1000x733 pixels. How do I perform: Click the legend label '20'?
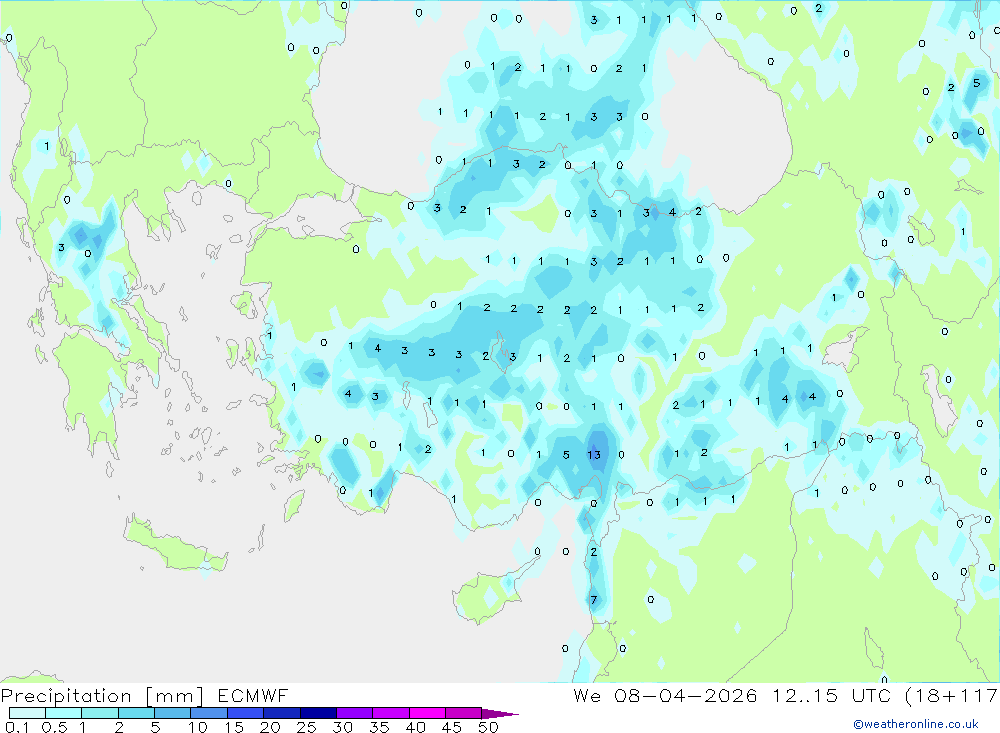tap(270, 727)
